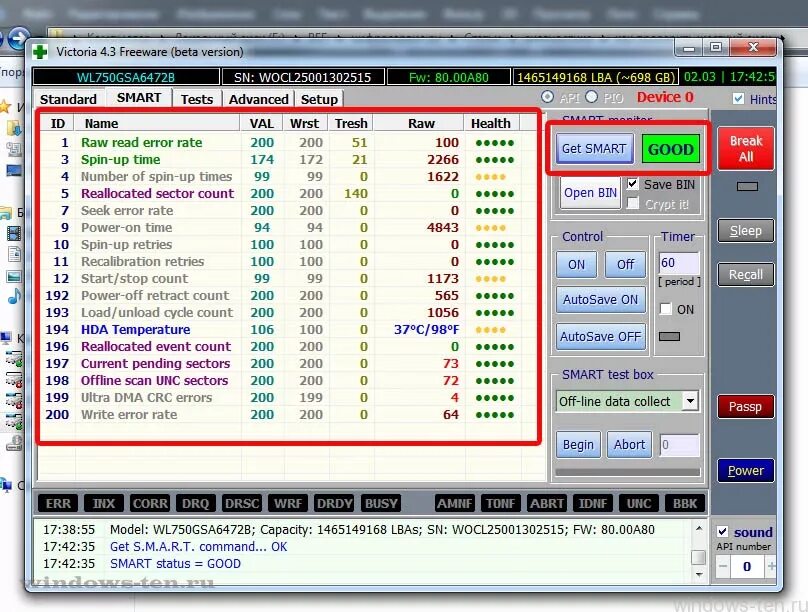The height and width of the screenshot is (612, 808).
Task: Click the DRDY status indicator
Action: pos(335,503)
